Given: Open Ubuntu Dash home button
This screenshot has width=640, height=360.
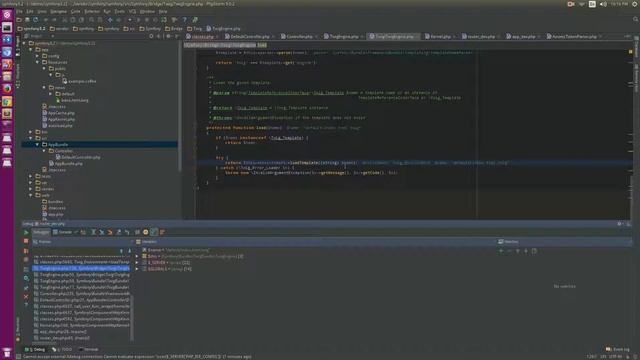Looking at the screenshot, I should pos(7,15).
